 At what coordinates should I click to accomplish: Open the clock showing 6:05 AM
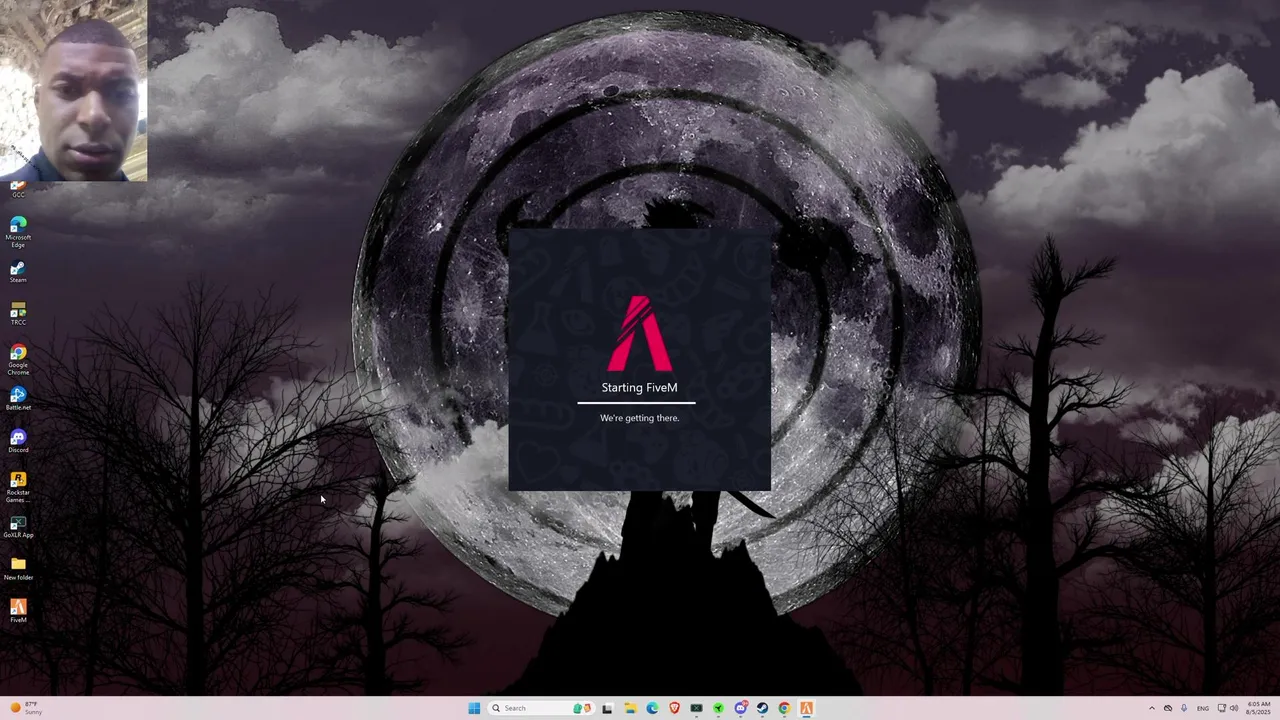(1258, 708)
